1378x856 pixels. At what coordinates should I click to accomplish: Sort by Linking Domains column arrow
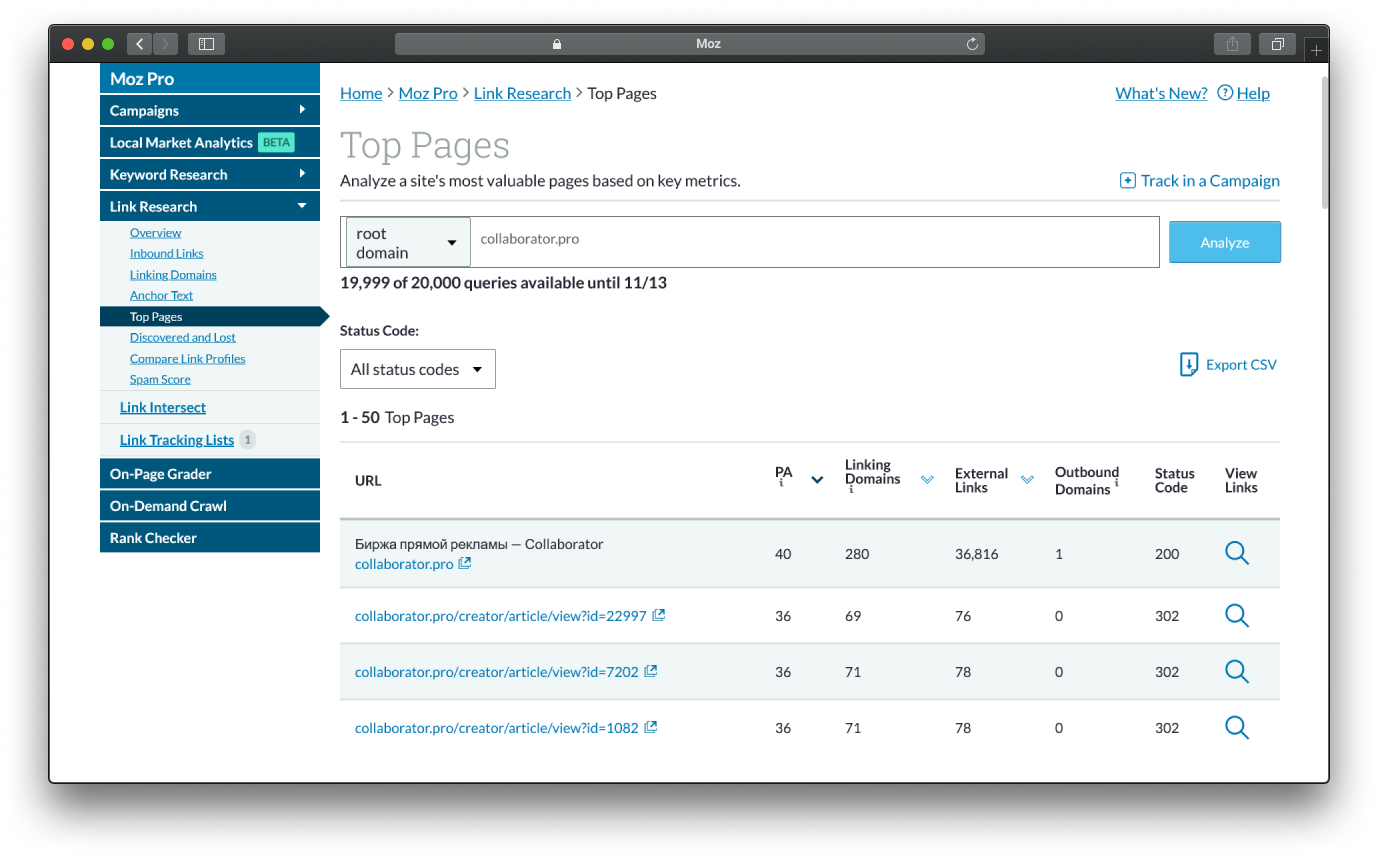[927, 480]
